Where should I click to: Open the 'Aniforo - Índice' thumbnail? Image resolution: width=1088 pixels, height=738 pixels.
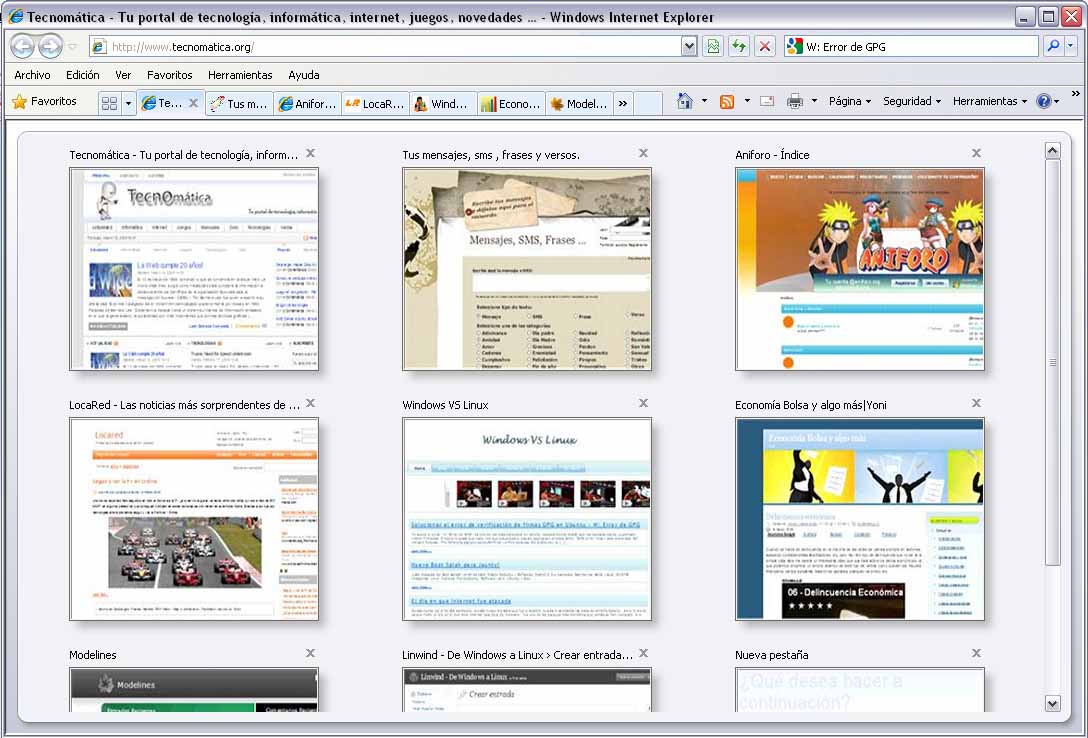pyautogui.click(x=860, y=269)
